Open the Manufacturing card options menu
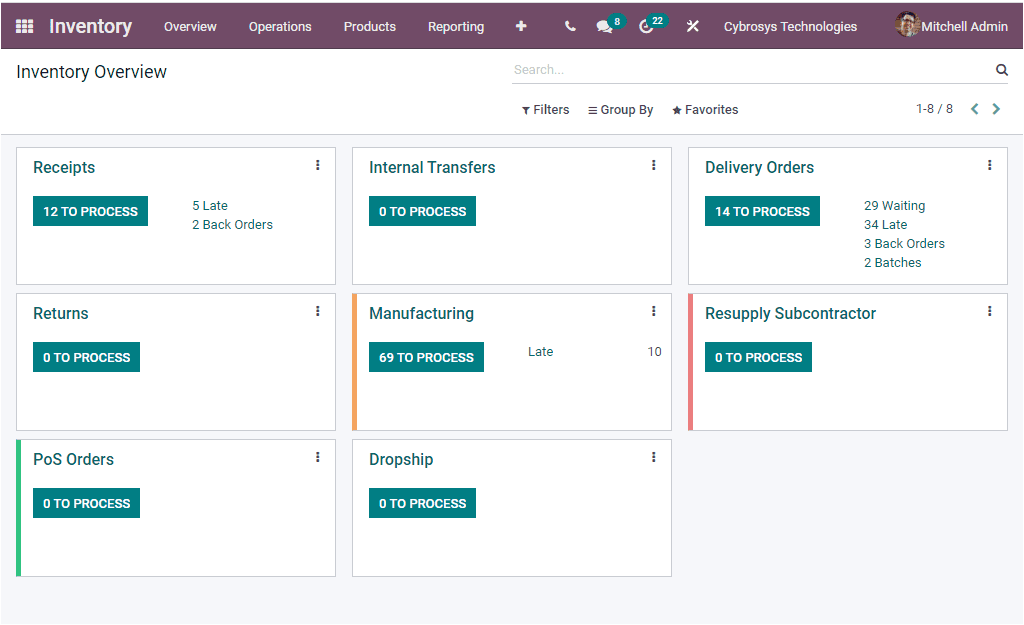1024x625 pixels. pyautogui.click(x=653, y=310)
